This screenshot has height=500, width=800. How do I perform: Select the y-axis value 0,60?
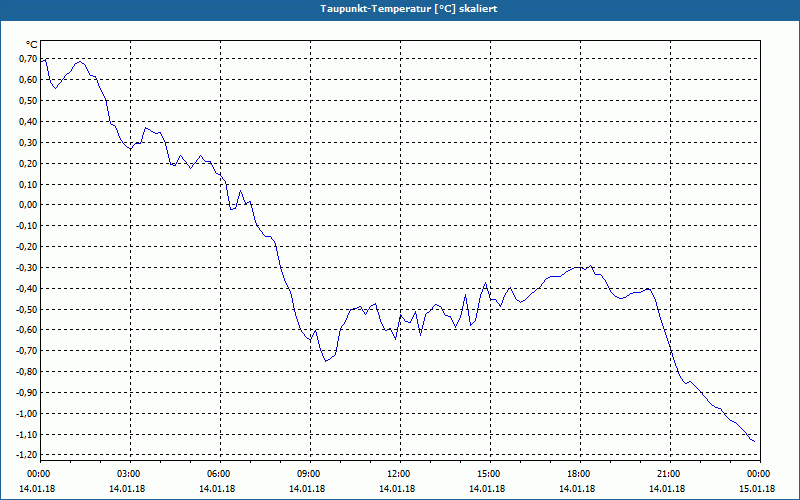pos(29,80)
